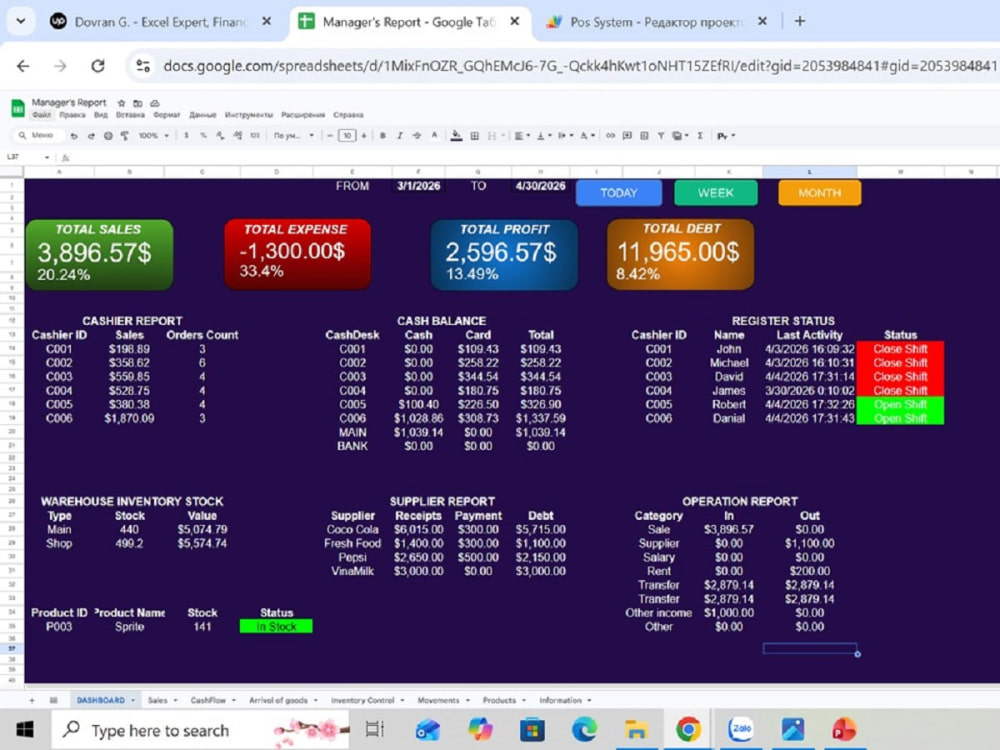Screen dimensions: 1000x750
Task: Open the font family dropdown
Action: pyautogui.click(x=294, y=136)
